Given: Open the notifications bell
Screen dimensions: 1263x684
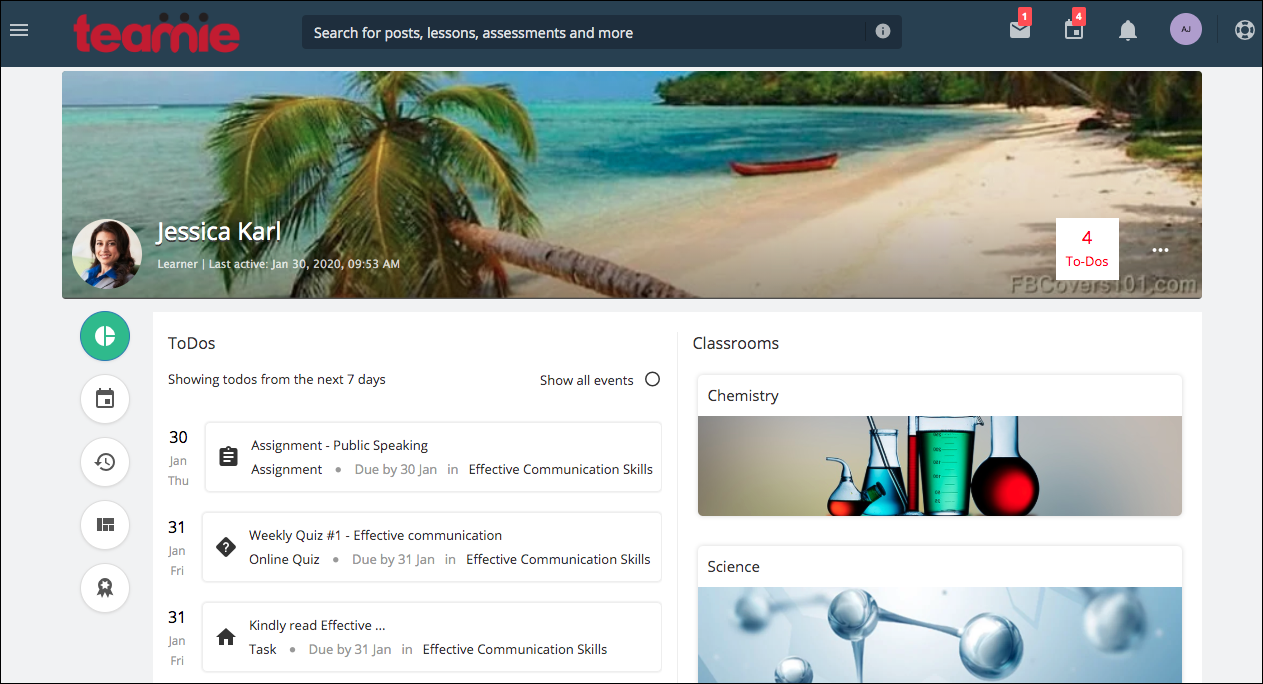Looking at the screenshot, I should click(1128, 31).
